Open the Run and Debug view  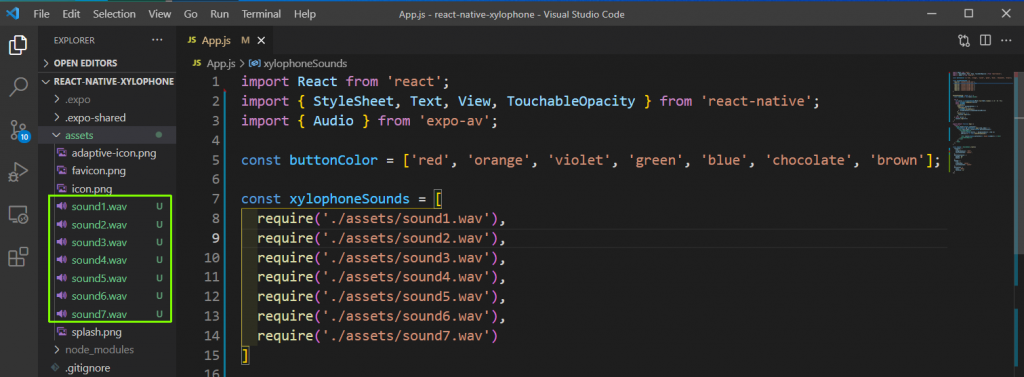(18, 172)
